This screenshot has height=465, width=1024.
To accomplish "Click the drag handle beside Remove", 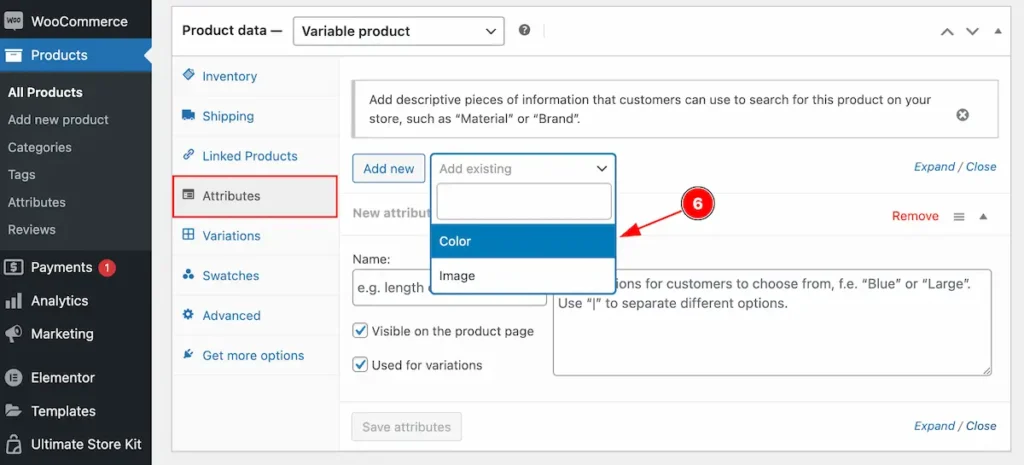I will pos(959,216).
